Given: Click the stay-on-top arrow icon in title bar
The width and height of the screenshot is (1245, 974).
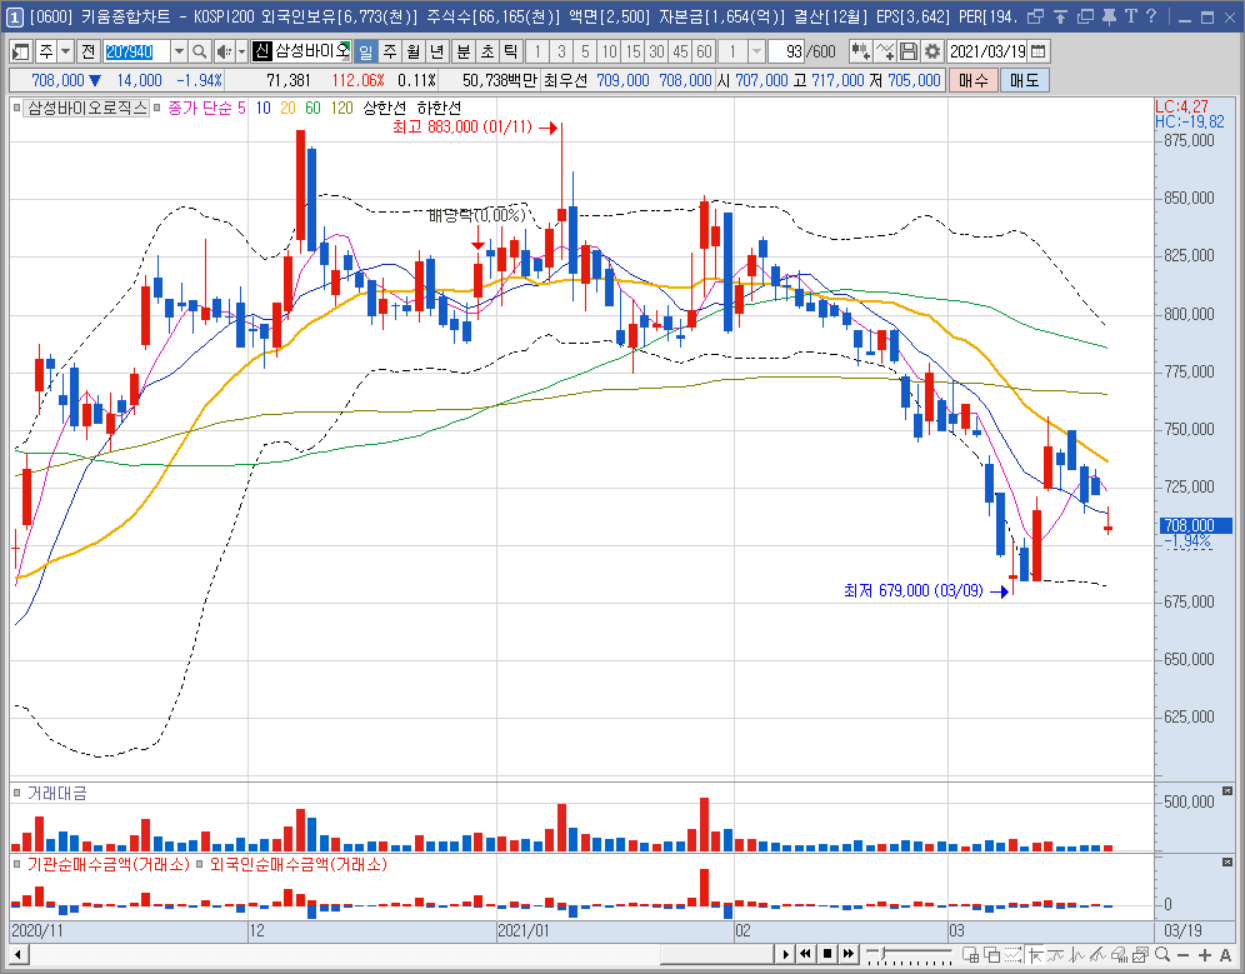Looking at the screenshot, I should tap(1060, 16).
